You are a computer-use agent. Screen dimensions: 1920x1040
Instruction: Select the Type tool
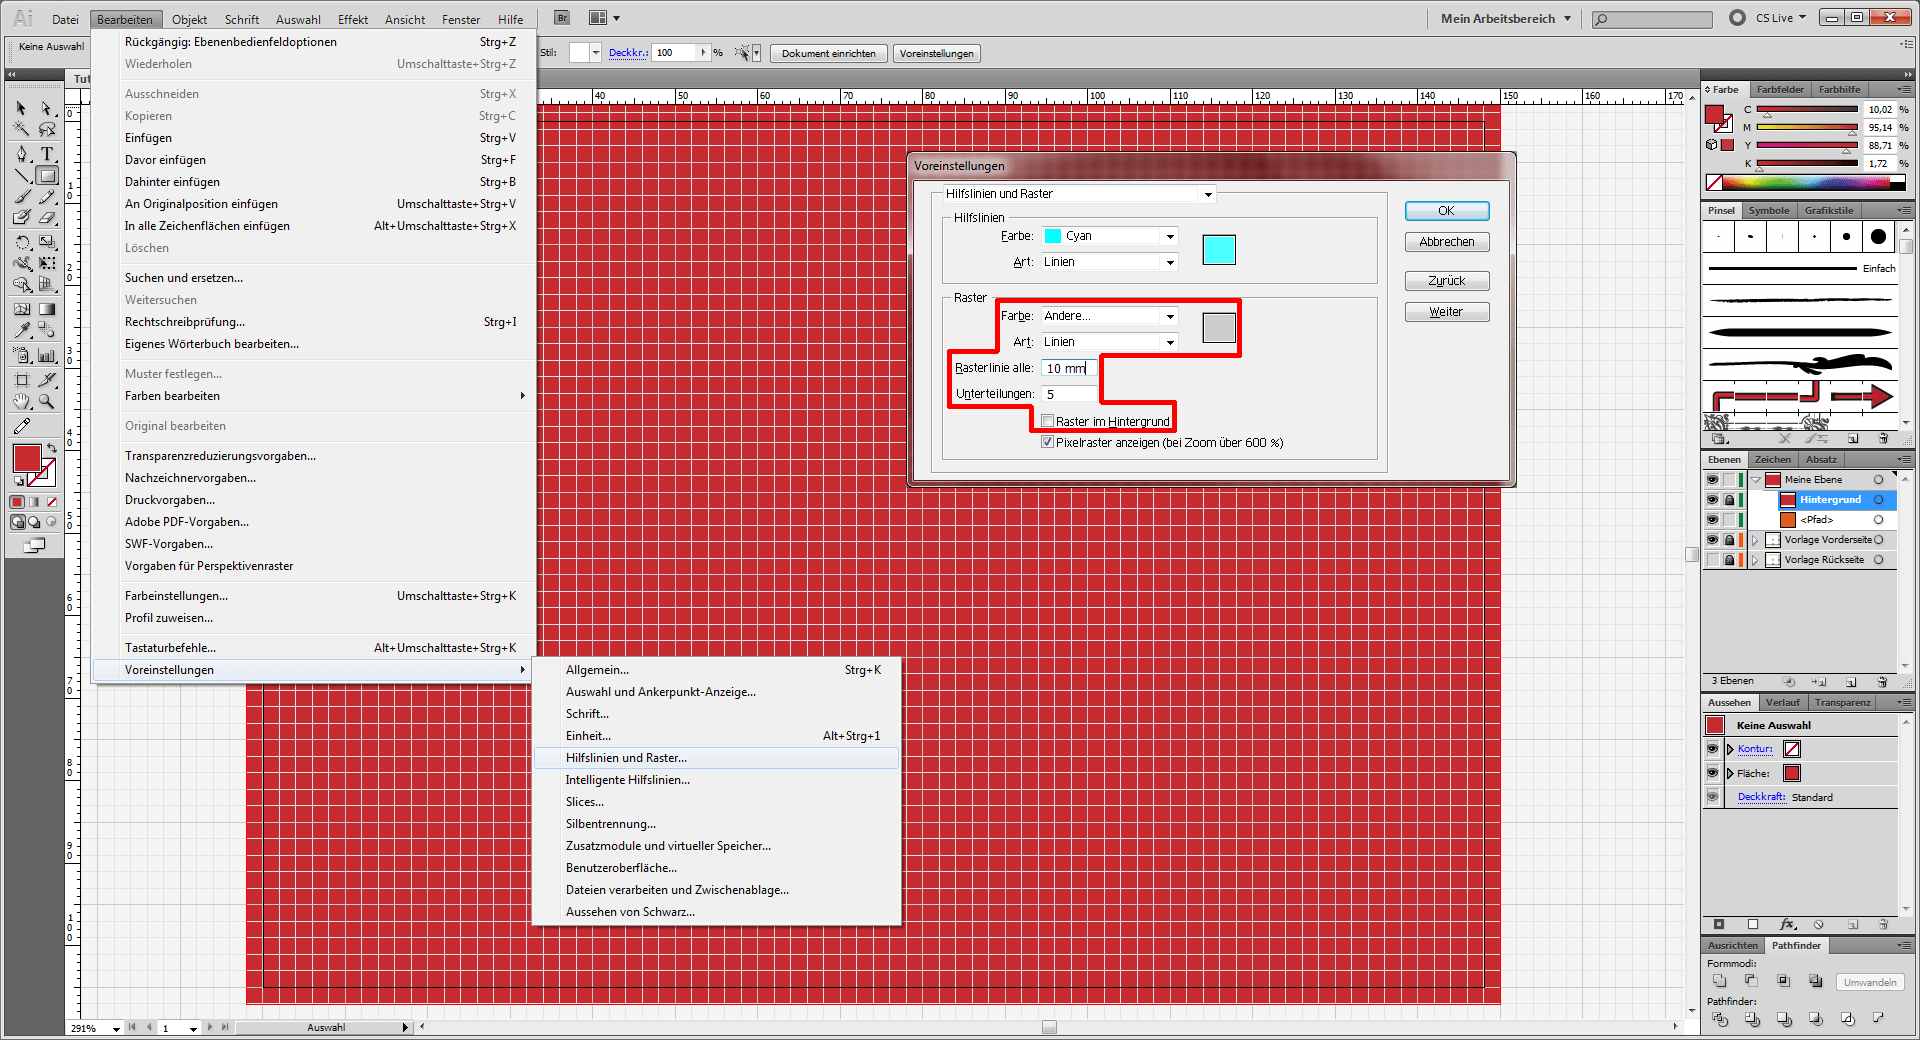[47, 154]
